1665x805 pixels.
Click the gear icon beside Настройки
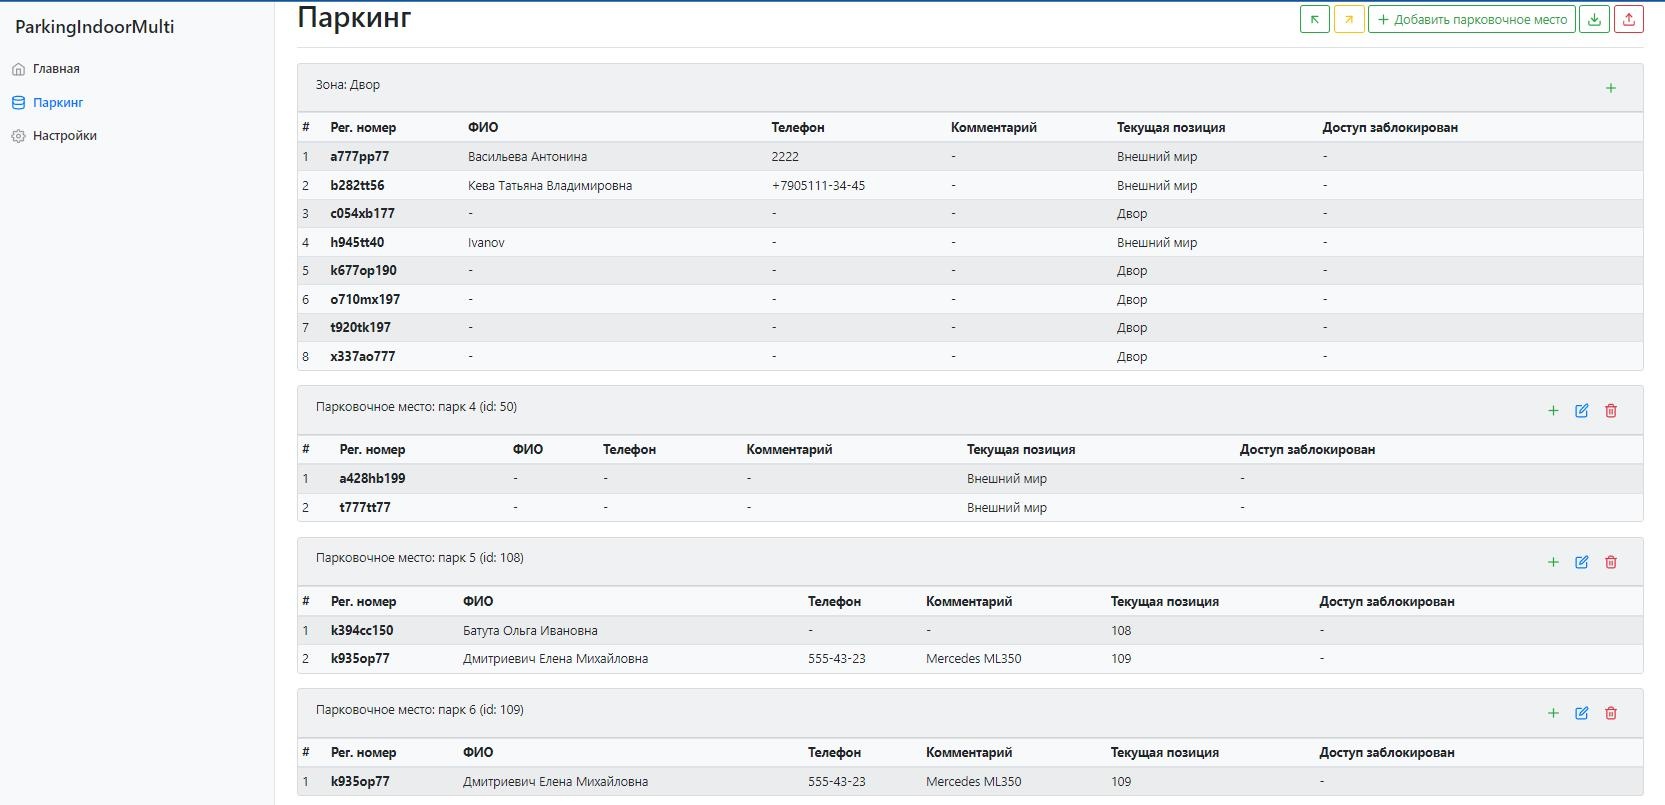coord(18,136)
